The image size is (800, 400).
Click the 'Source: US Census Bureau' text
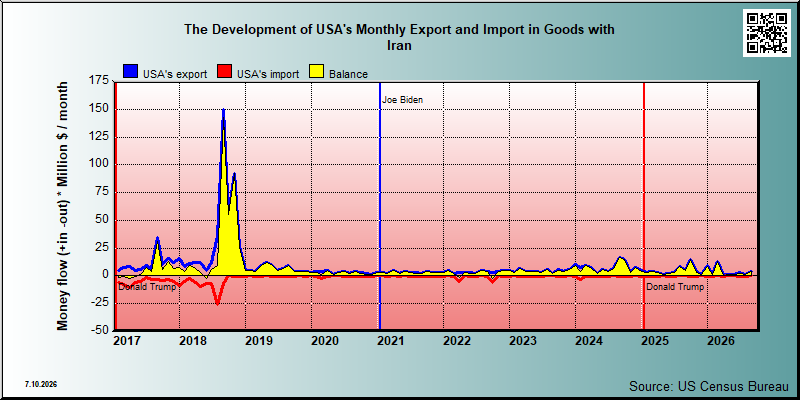(710, 385)
